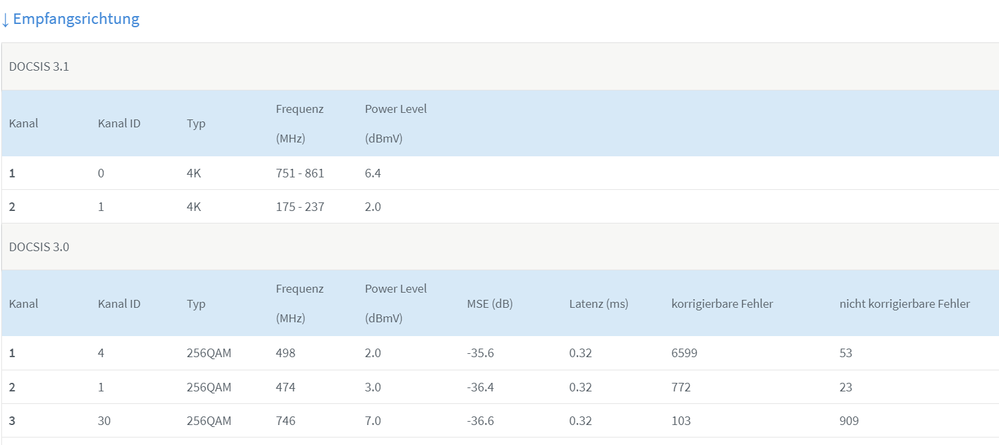Screen dimensions: 999x445
Task: Click the MSE value -35.6
Action: coord(481,353)
